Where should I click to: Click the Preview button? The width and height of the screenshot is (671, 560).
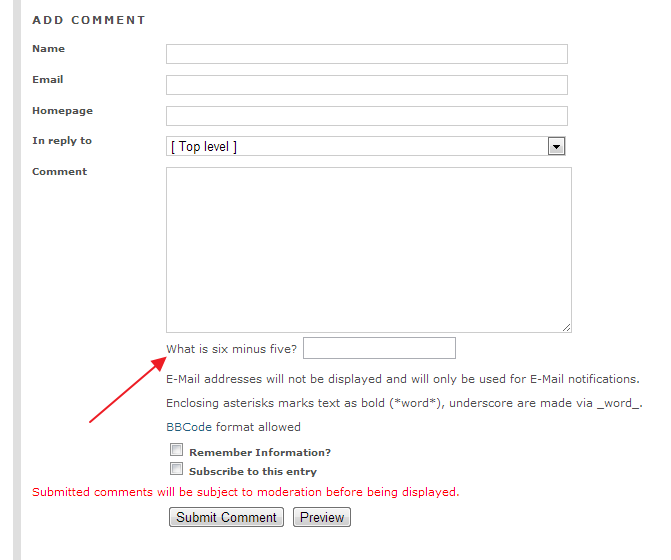[322, 517]
